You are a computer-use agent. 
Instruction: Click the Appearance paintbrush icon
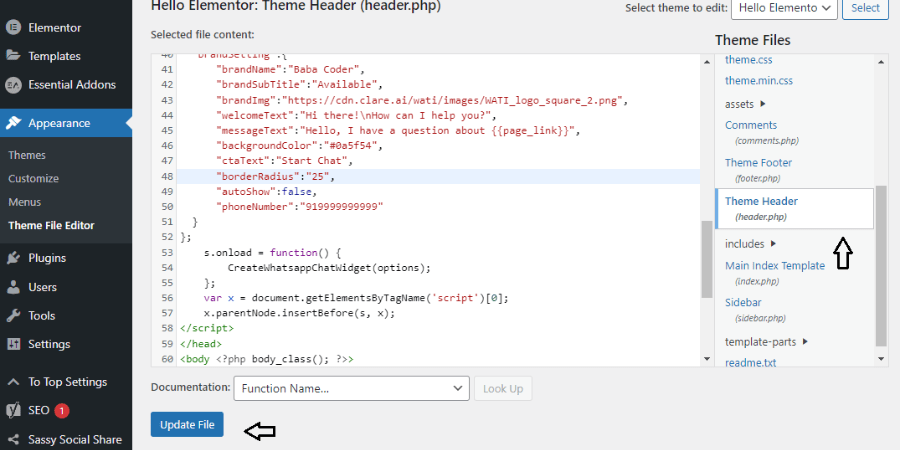[13, 123]
